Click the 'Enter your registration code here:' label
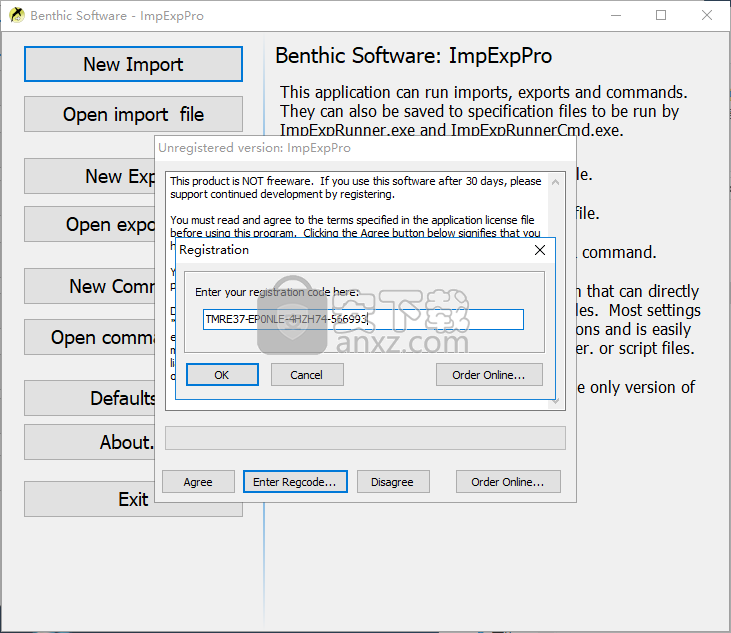 (277, 292)
